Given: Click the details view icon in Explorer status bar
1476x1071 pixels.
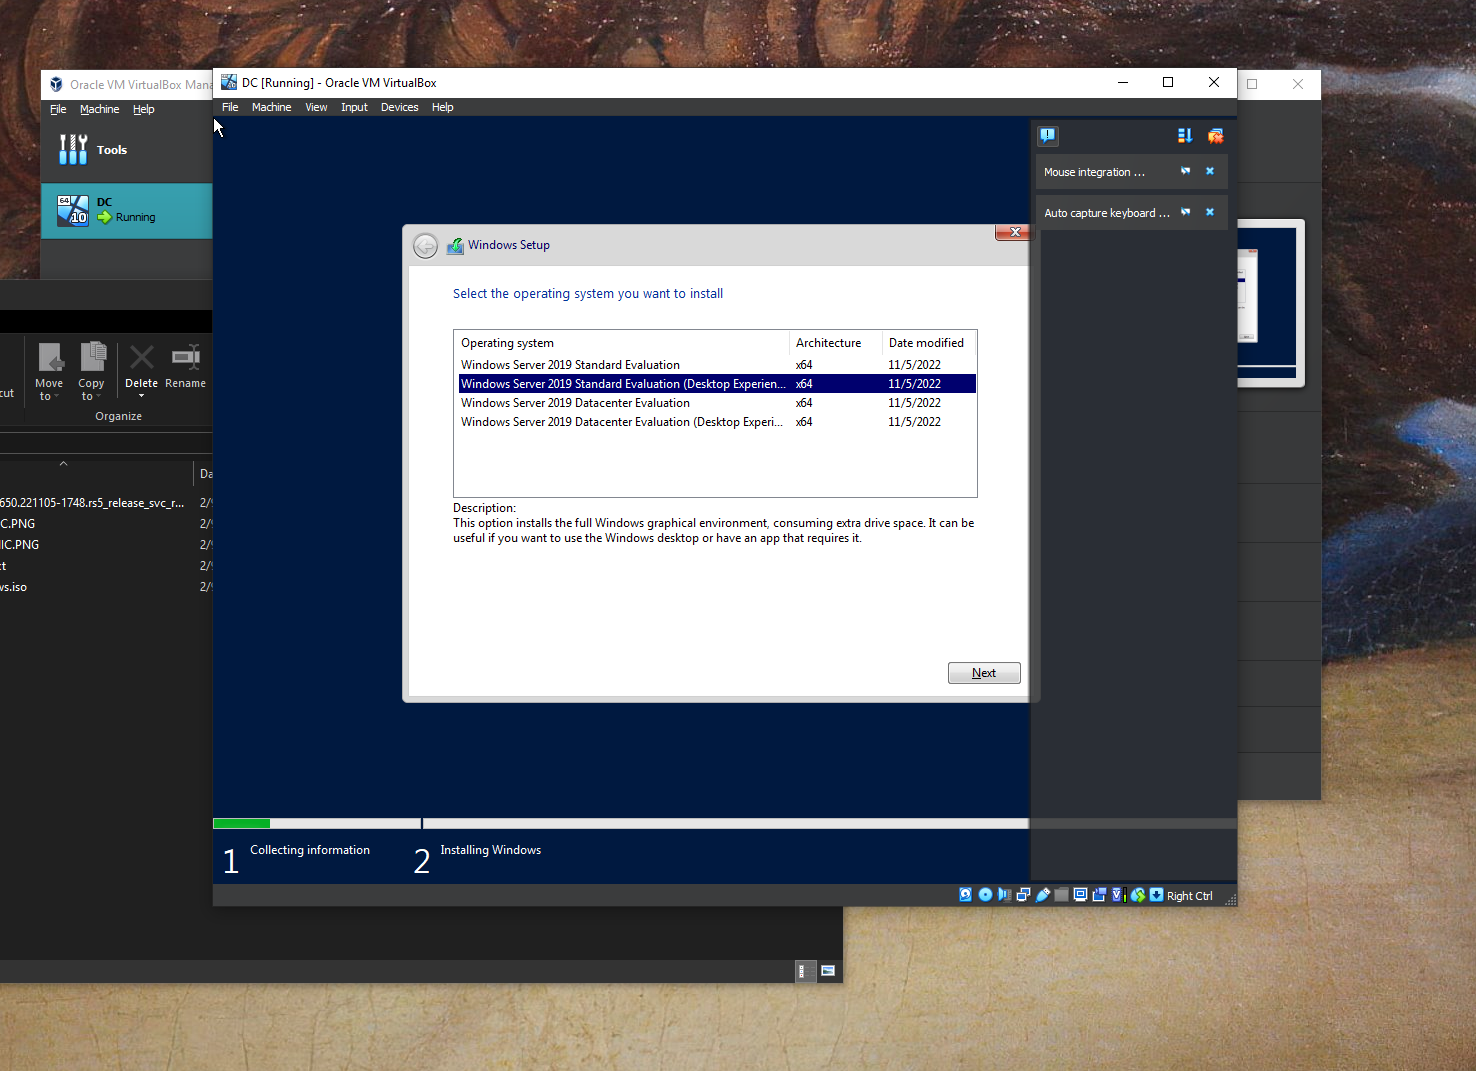Looking at the screenshot, I should (x=805, y=971).
